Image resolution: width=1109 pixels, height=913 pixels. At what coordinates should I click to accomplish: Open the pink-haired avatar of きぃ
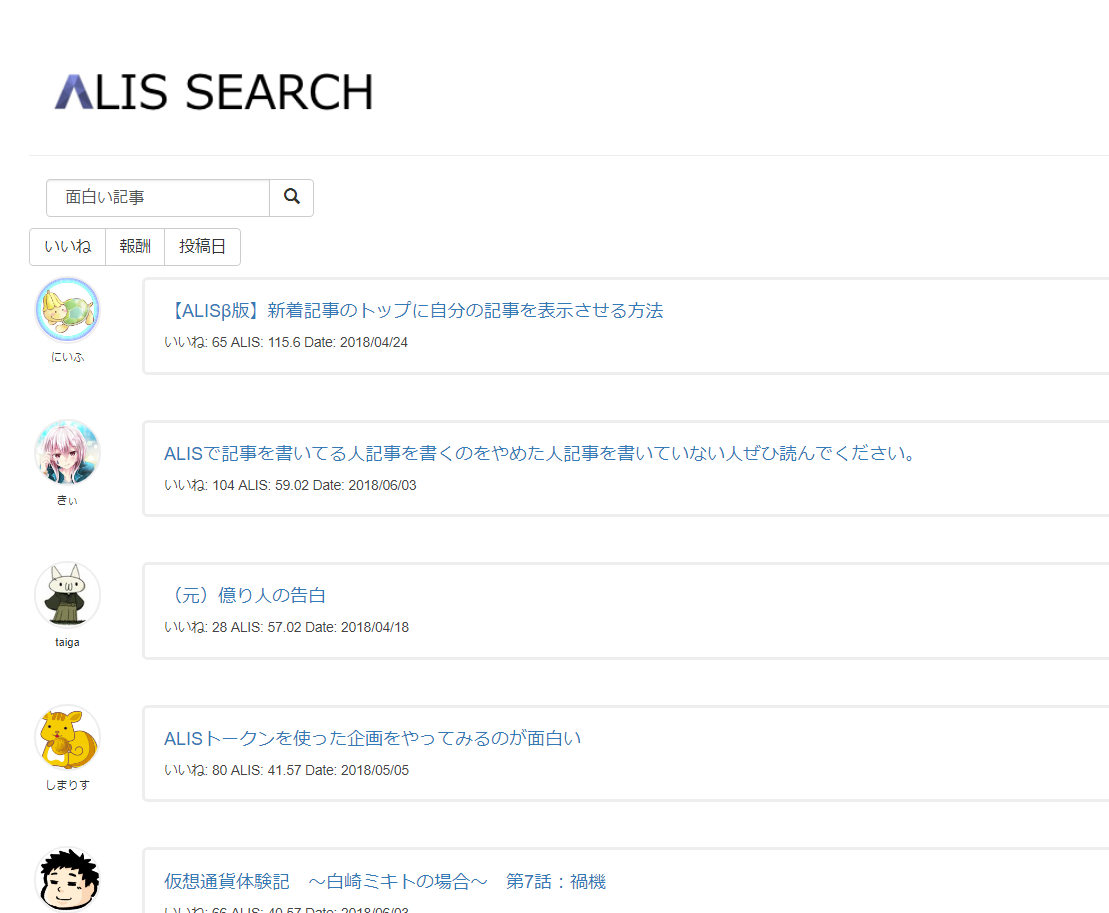67,453
